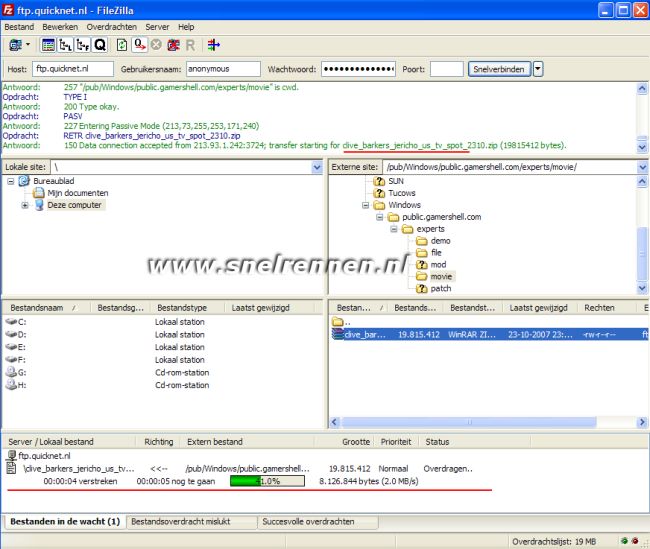Click the parent directory '..' folder icon
This screenshot has width=650, height=549.
click(338, 322)
